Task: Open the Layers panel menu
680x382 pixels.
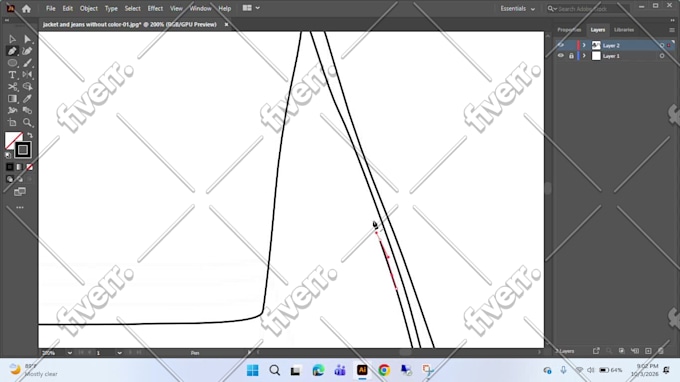Action: (672, 30)
